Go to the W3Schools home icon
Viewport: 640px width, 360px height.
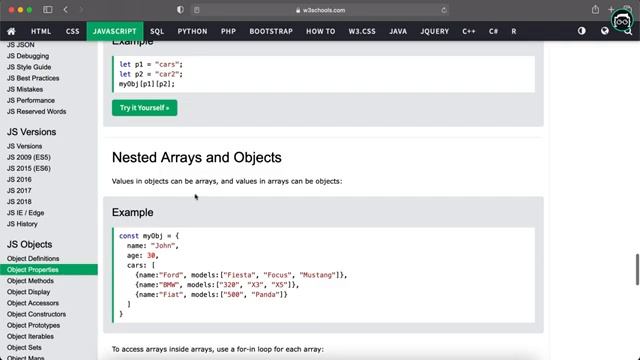11,31
